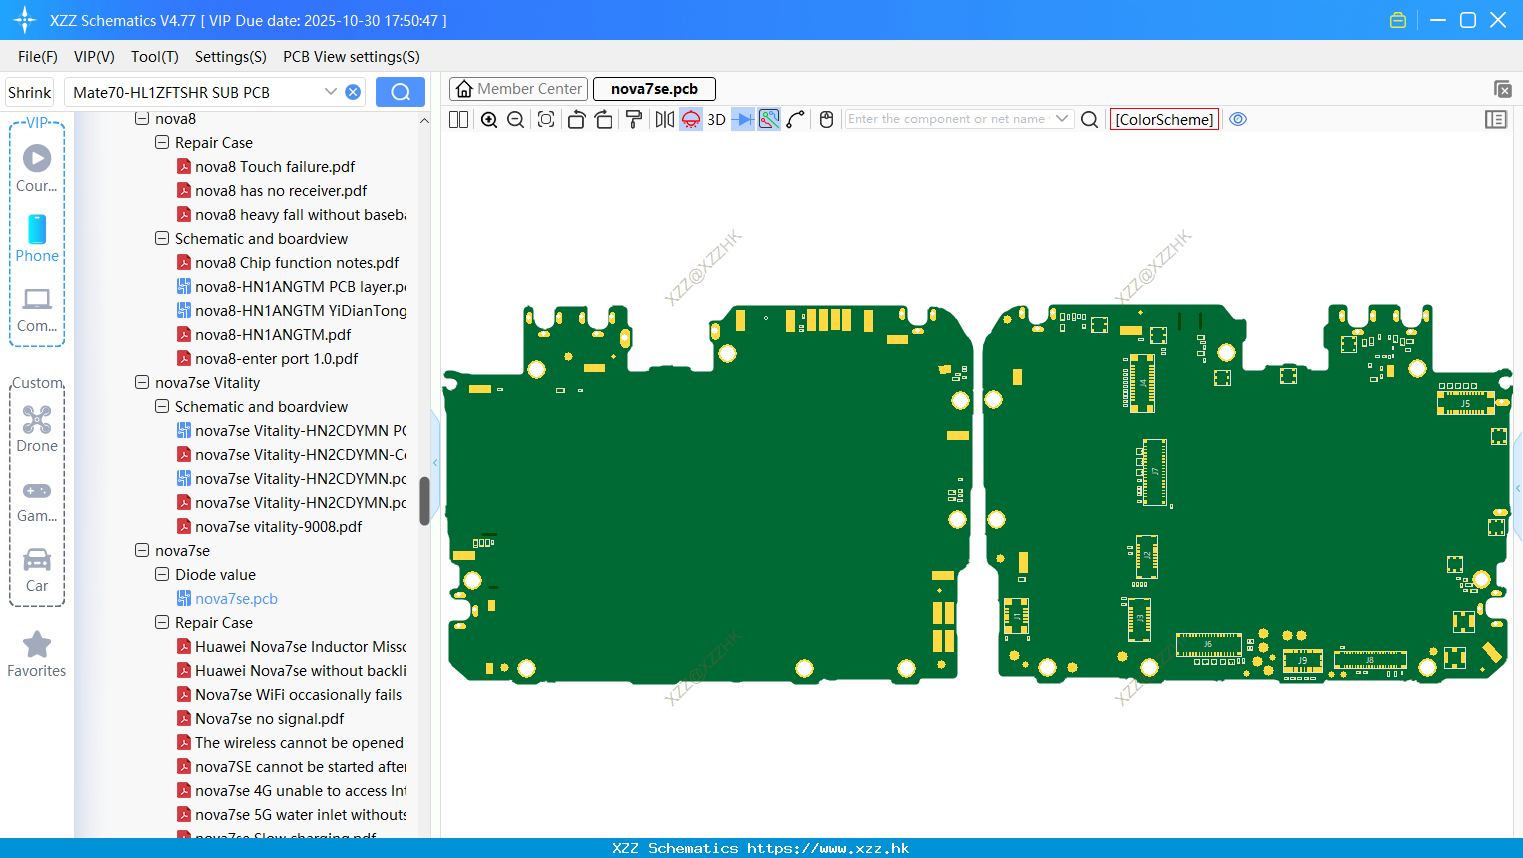This screenshot has width=1523, height=858.
Task: Click the split view icon in PCB toolbar
Action: coord(458,119)
